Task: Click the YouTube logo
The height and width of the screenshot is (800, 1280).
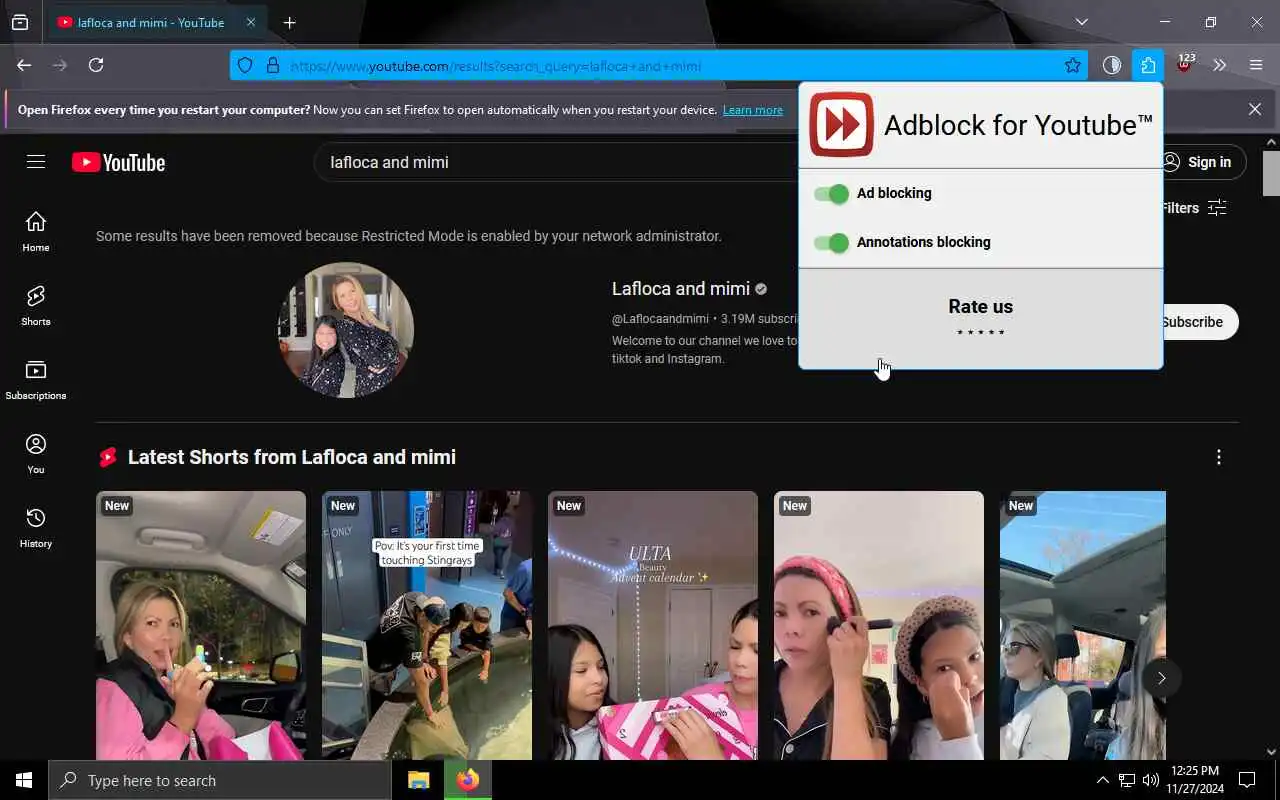Action: [118, 162]
